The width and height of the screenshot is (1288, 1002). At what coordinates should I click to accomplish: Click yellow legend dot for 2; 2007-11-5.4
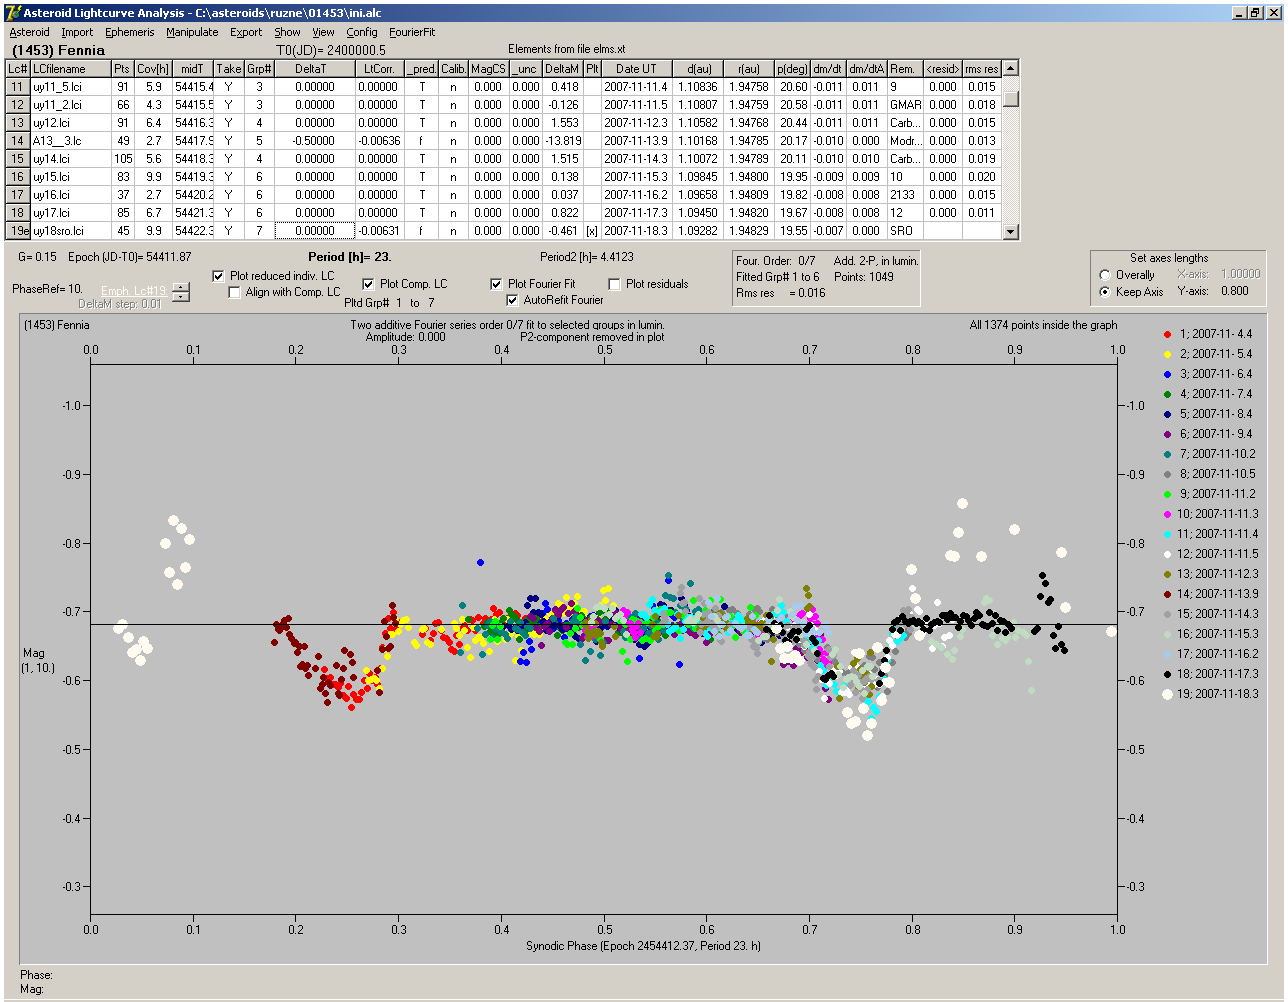coord(1167,354)
